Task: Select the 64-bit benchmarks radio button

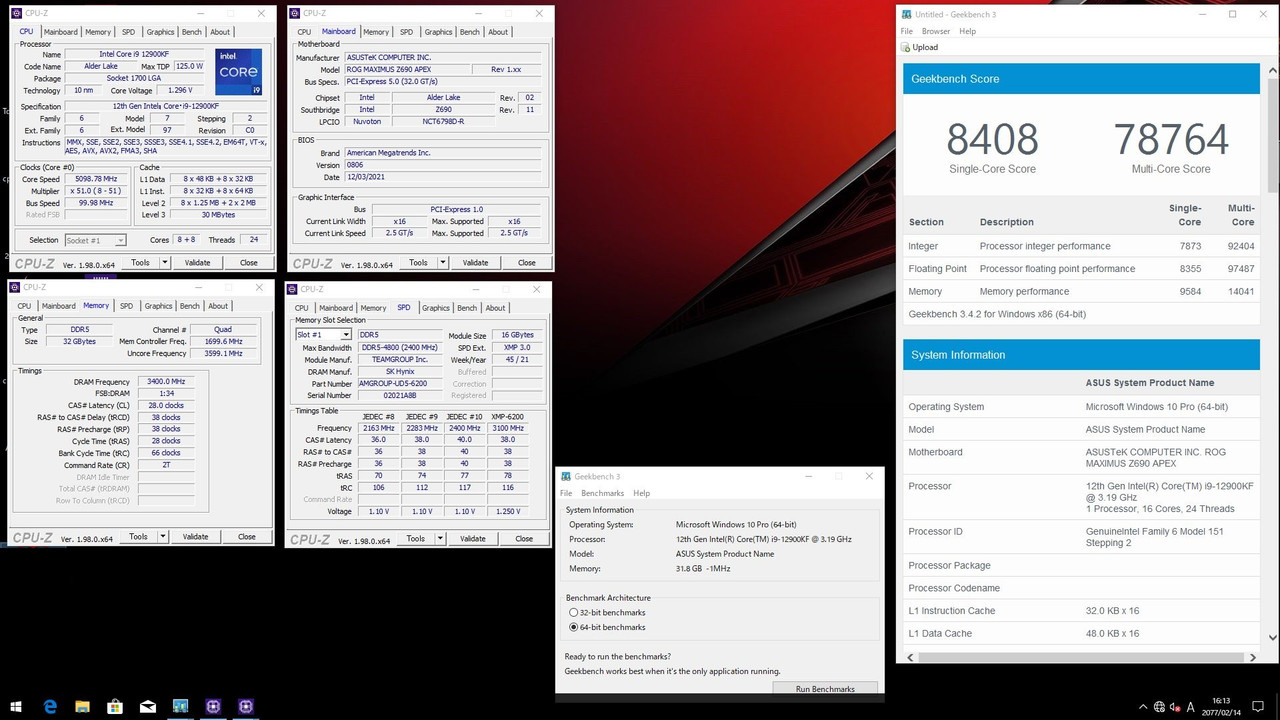Action: click(x=573, y=627)
